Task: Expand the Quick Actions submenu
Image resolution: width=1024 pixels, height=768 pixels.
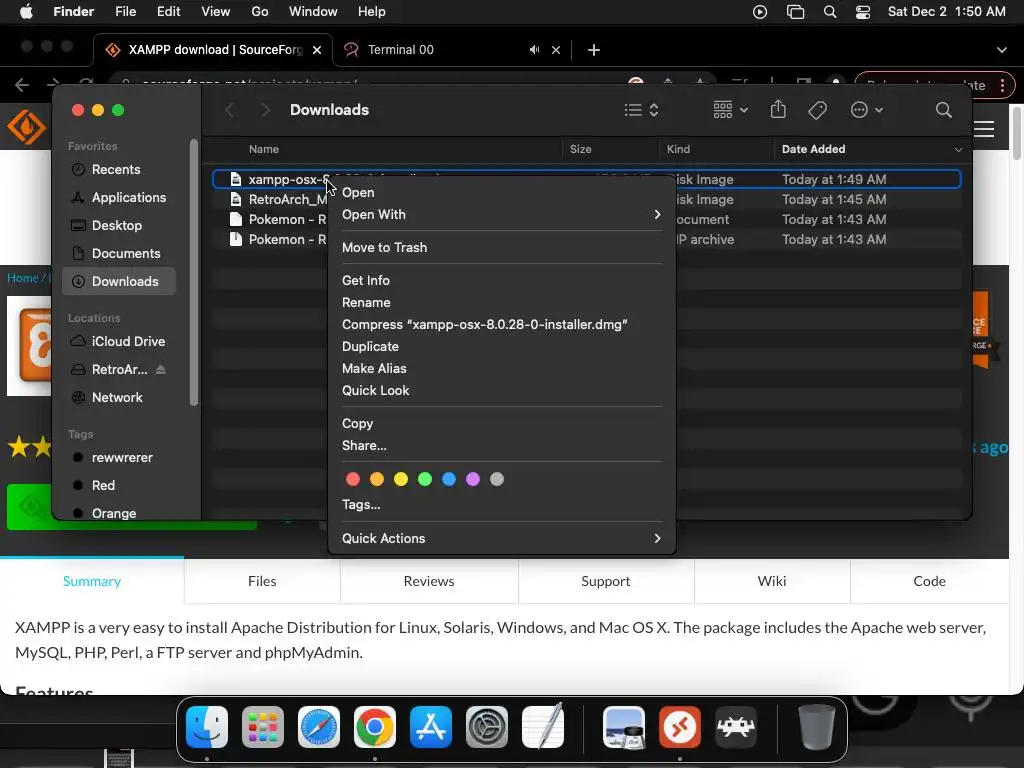Action: point(501,538)
